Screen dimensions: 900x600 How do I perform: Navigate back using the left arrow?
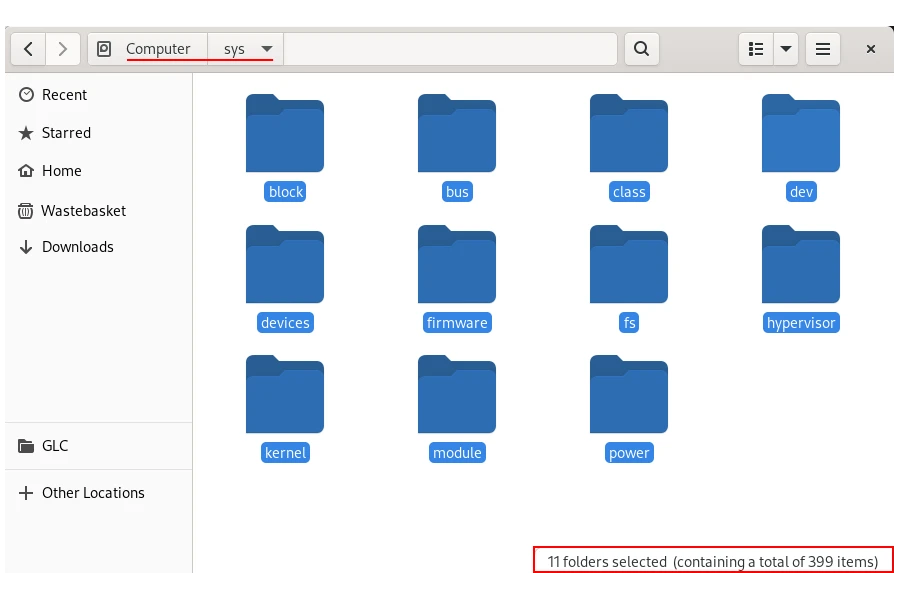[x=28, y=48]
